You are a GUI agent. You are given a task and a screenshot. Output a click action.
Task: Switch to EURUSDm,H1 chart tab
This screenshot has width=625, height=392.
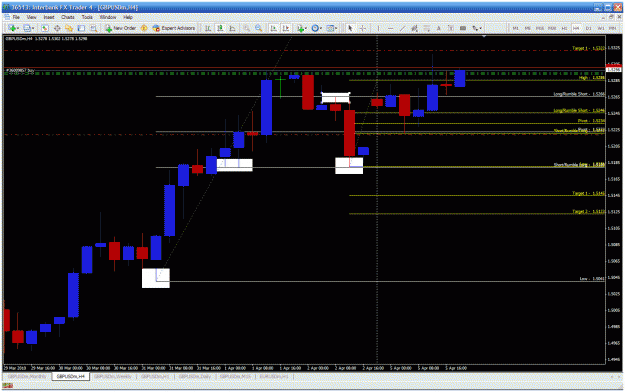click(x=274, y=376)
